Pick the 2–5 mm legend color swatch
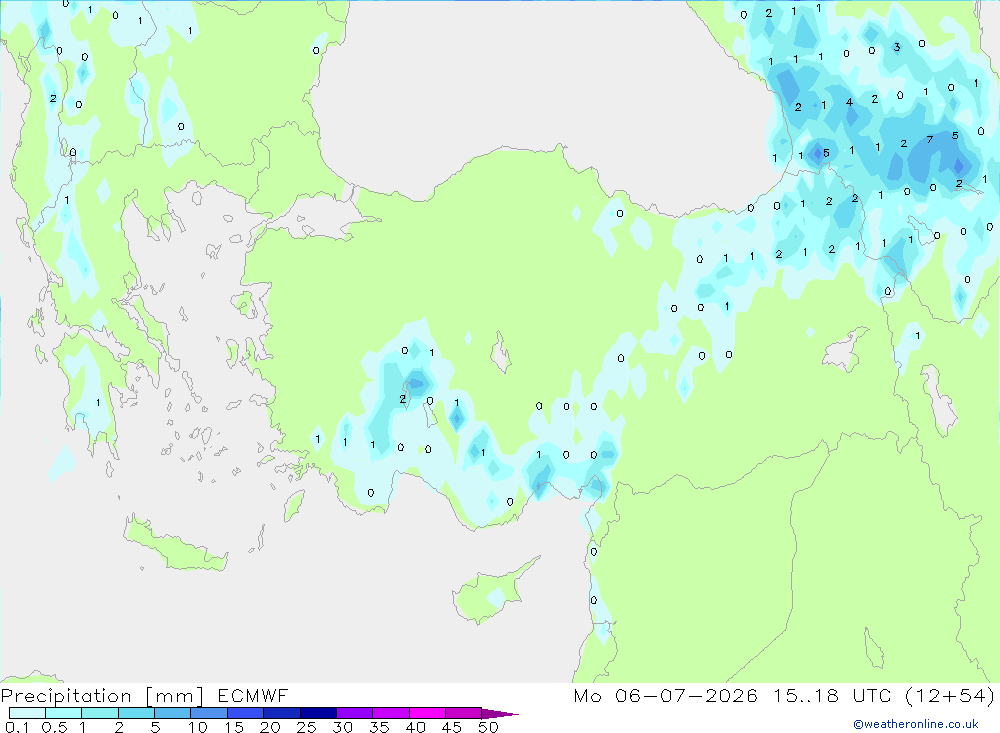The image size is (1000, 733). click(x=136, y=713)
